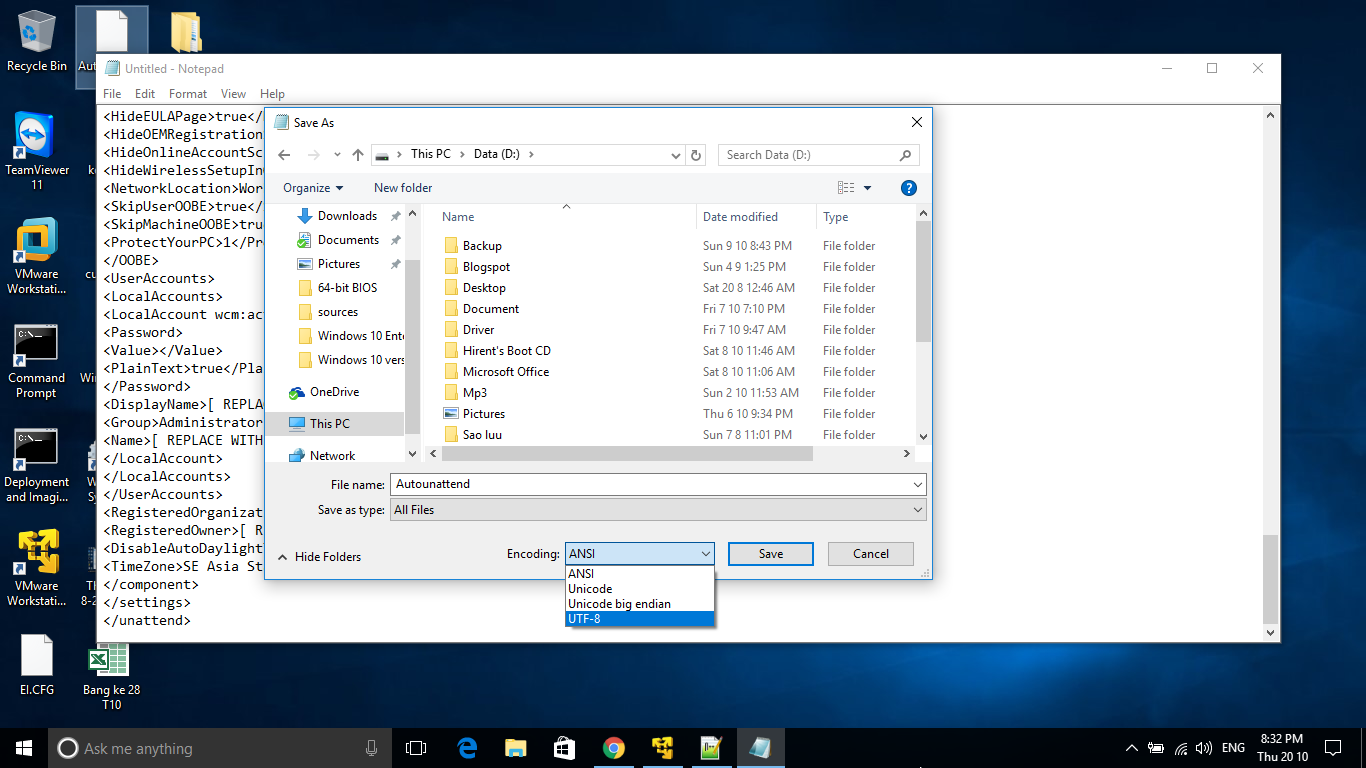Click the up-one-level arrow in Save As
Viewport: 1366px width, 768px height.
[x=358, y=155]
